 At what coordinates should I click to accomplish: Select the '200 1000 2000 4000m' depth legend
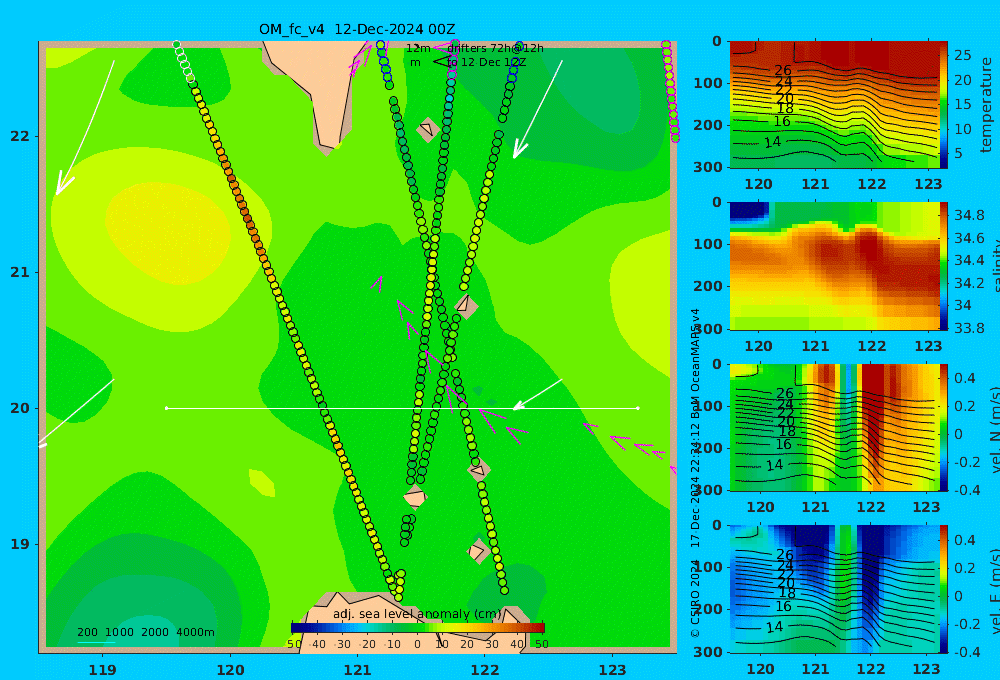point(146,632)
